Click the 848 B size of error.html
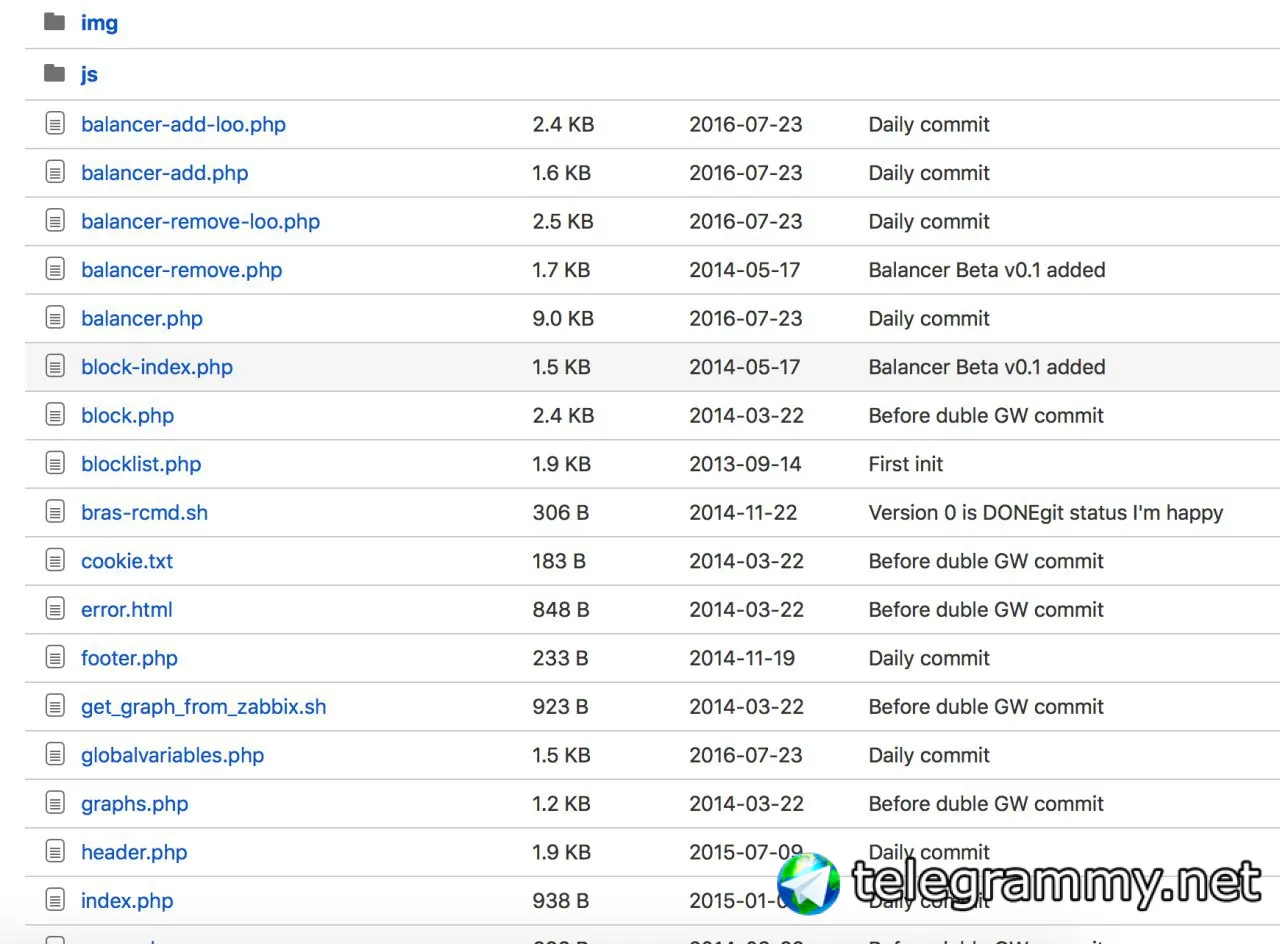Viewport: 1280px width, 944px height. coord(560,610)
